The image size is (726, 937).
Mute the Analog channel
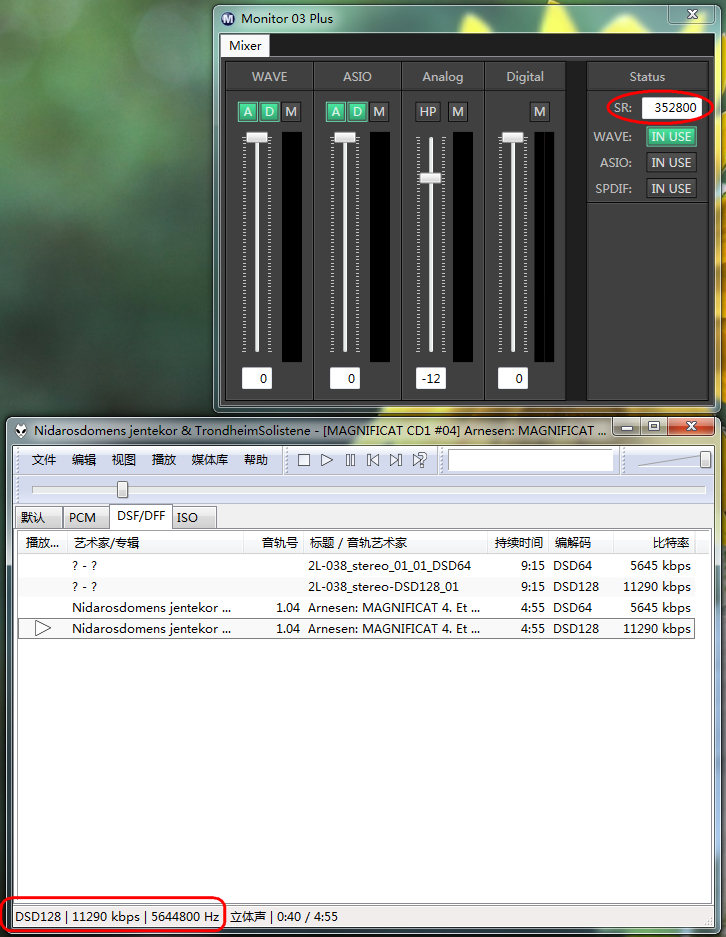click(457, 111)
